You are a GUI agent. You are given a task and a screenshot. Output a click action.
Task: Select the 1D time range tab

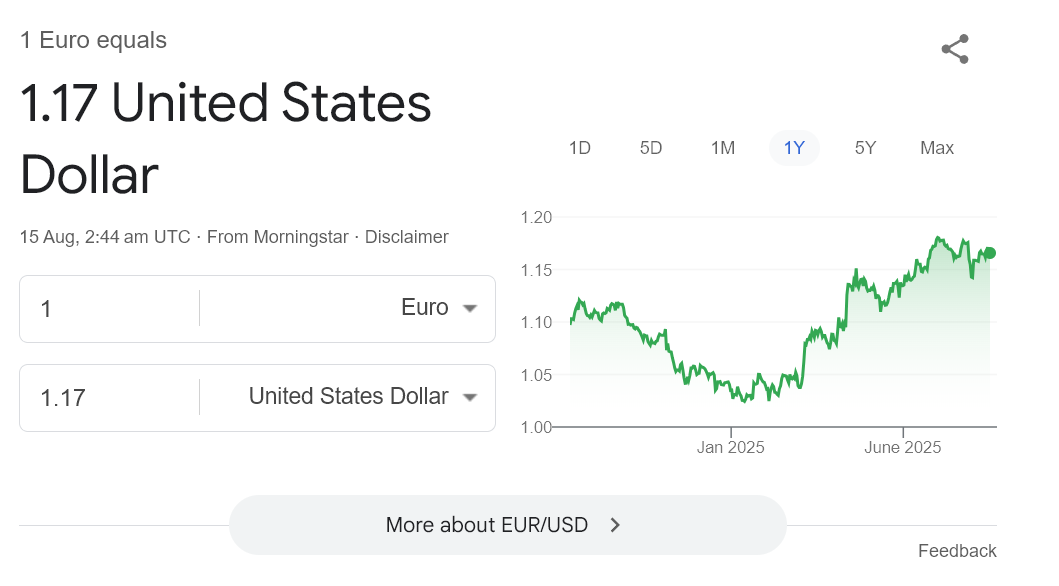tap(580, 148)
